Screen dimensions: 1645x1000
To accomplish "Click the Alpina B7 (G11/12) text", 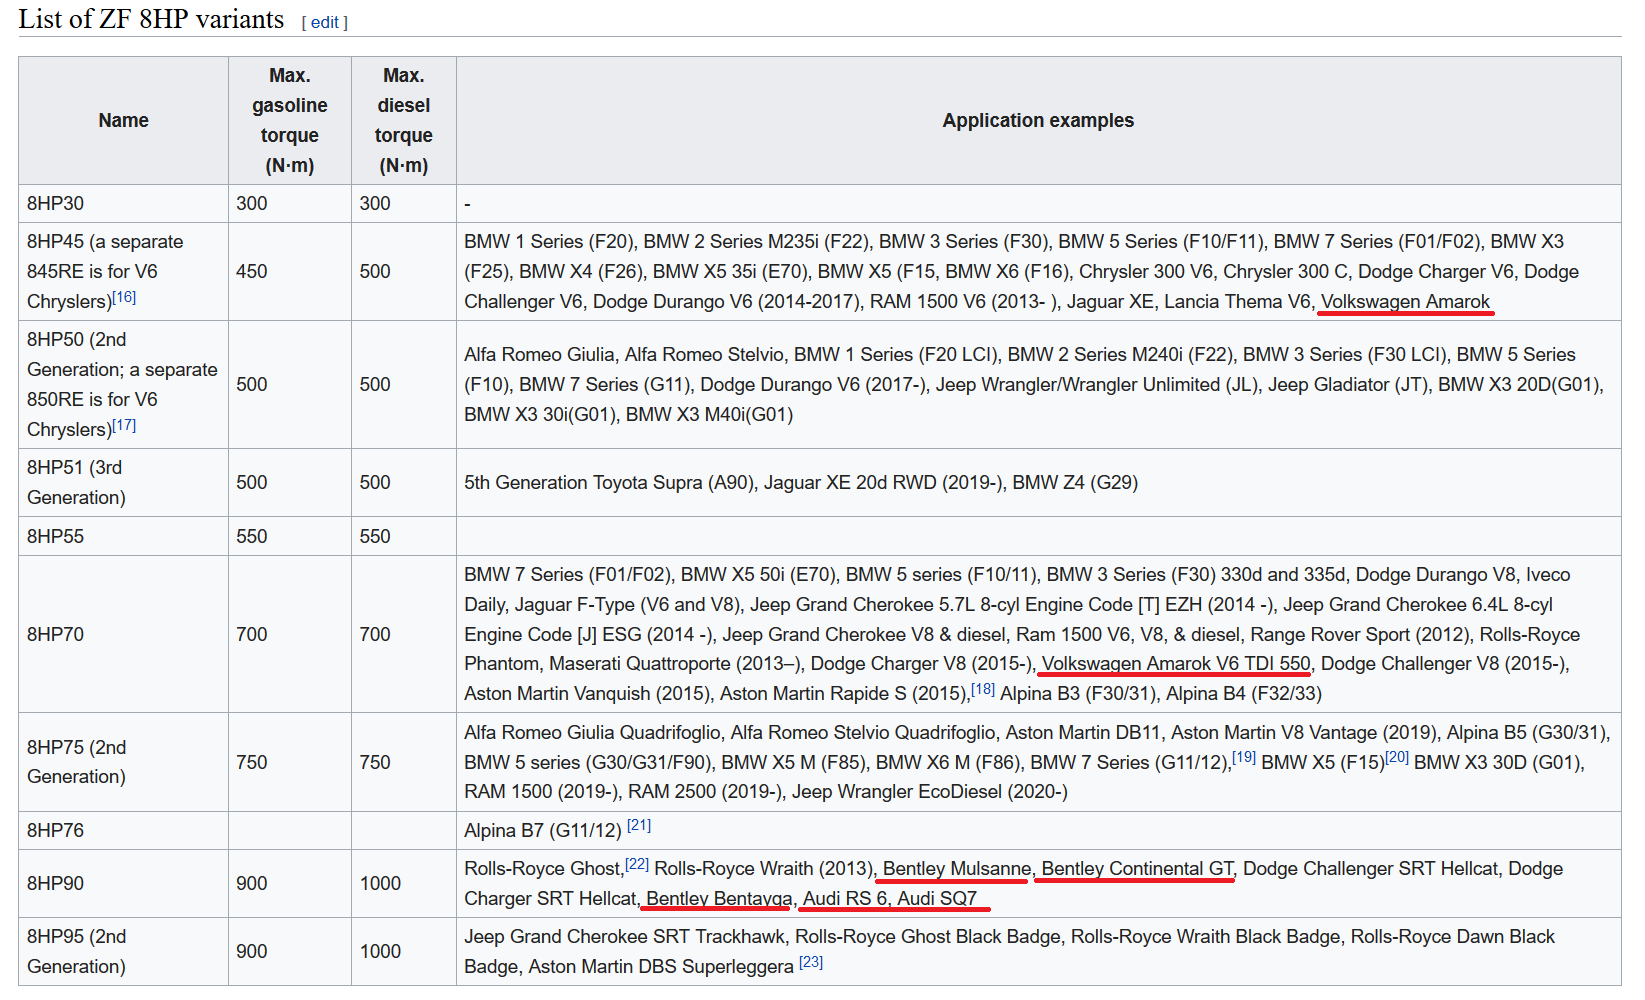I will click(x=543, y=830).
